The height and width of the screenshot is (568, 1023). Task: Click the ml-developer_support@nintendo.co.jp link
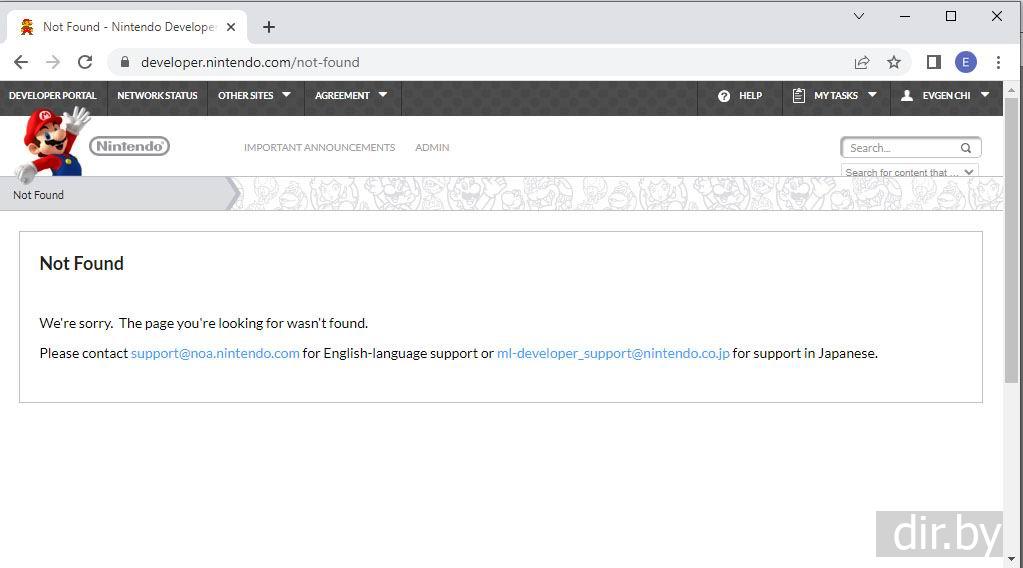(x=613, y=353)
